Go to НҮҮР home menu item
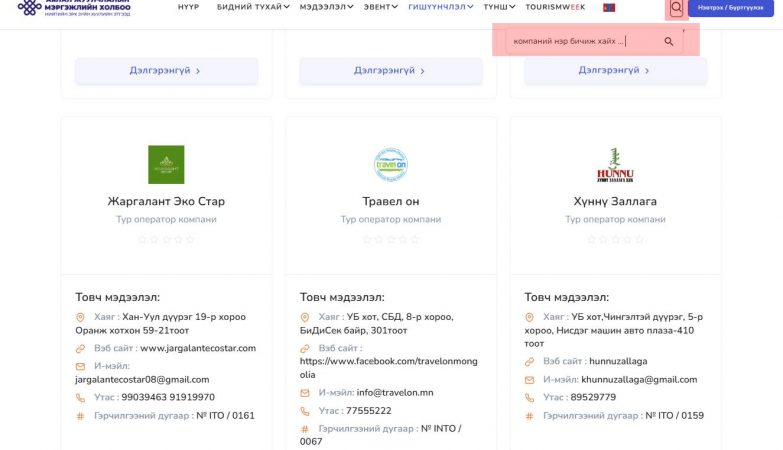 pos(188,7)
